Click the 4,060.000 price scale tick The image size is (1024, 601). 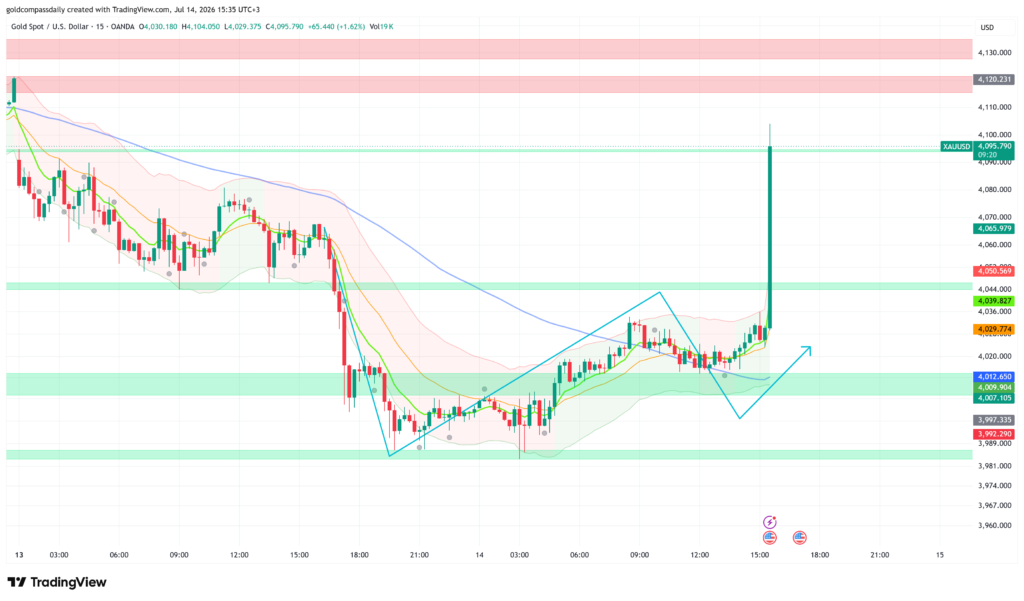[995, 245]
